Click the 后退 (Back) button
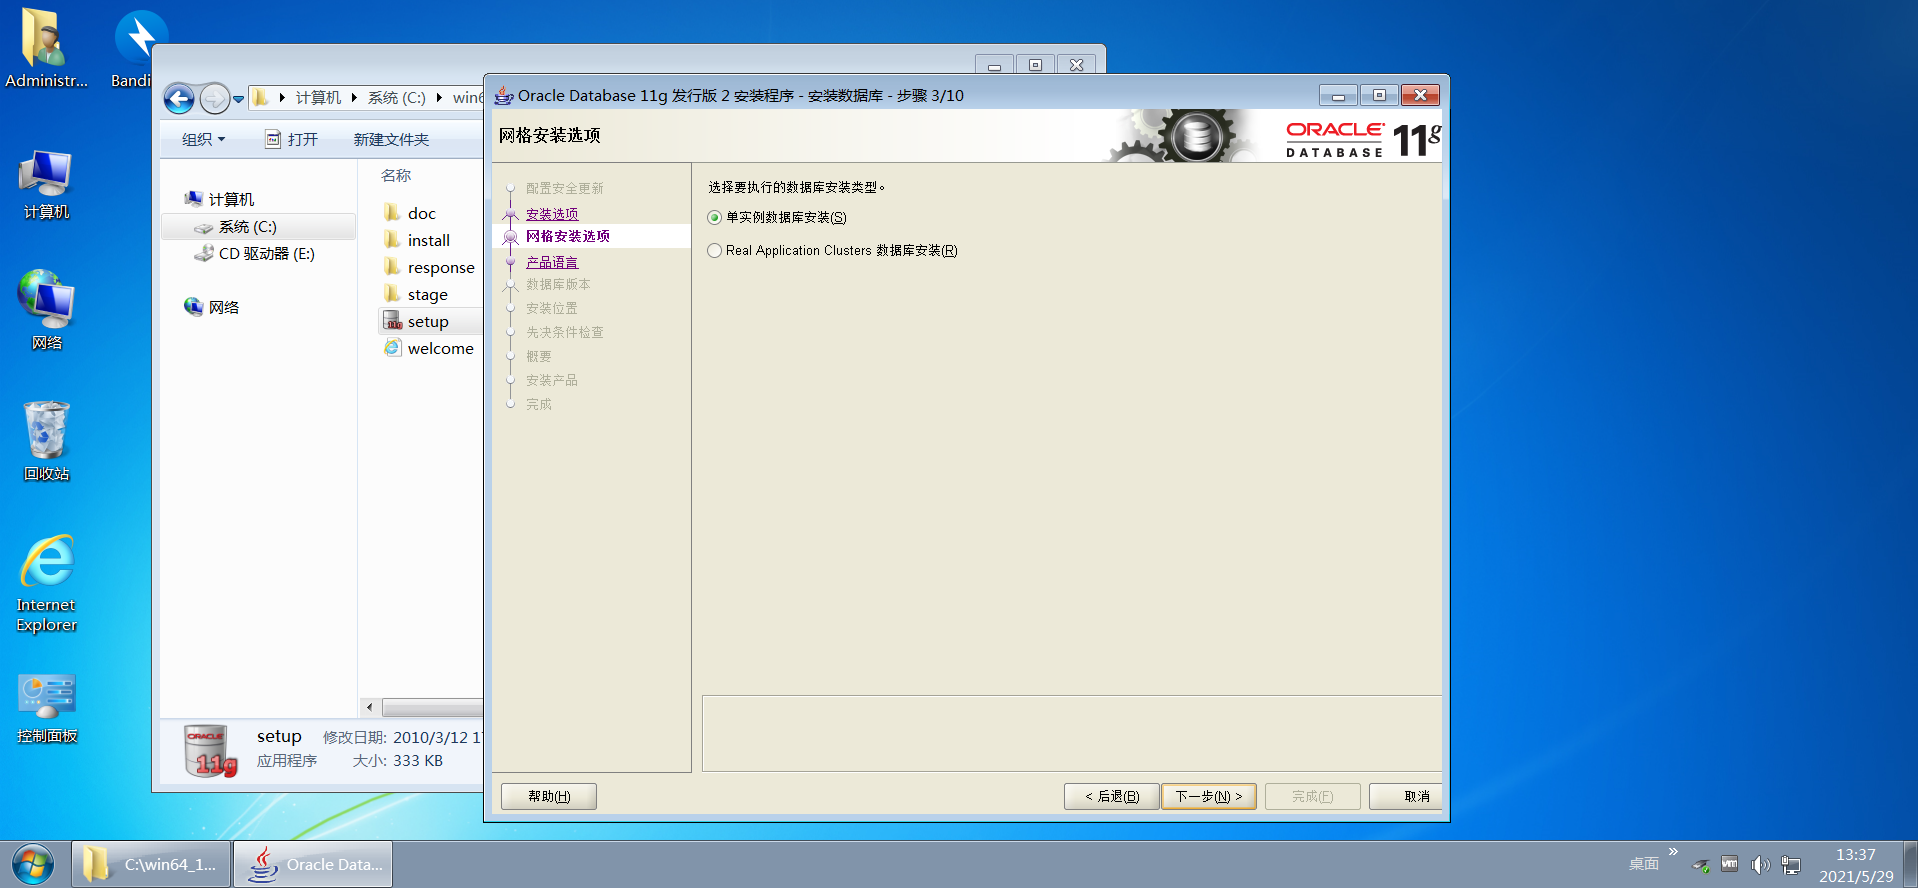Image resolution: width=1918 pixels, height=888 pixels. (x=1112, y=796)
